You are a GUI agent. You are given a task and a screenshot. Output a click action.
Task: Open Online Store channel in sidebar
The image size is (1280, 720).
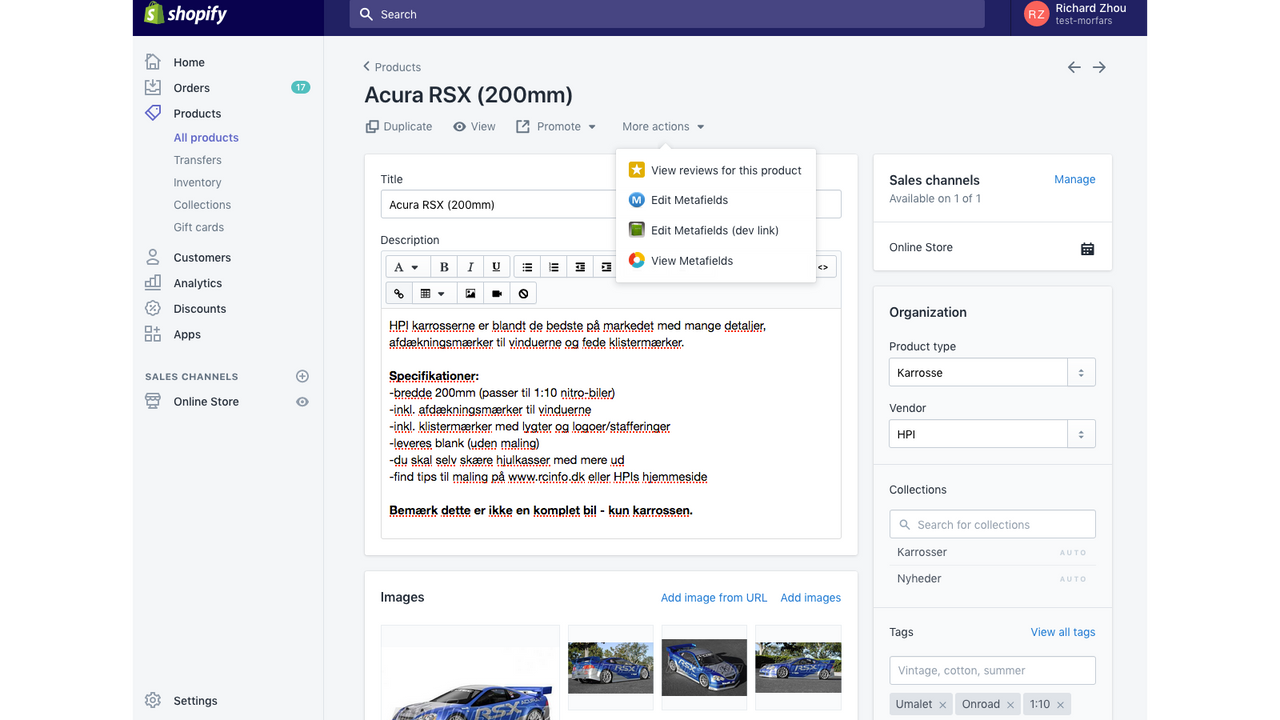click(206, 402)
